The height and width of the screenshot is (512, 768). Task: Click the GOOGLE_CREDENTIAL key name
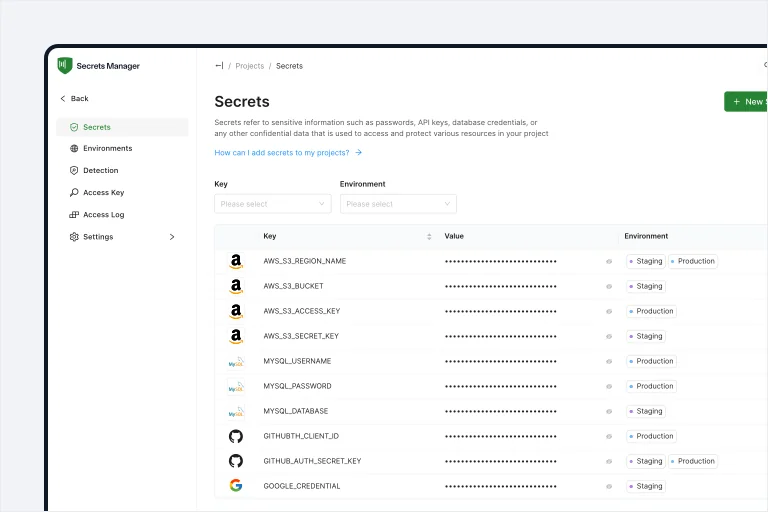302,486
